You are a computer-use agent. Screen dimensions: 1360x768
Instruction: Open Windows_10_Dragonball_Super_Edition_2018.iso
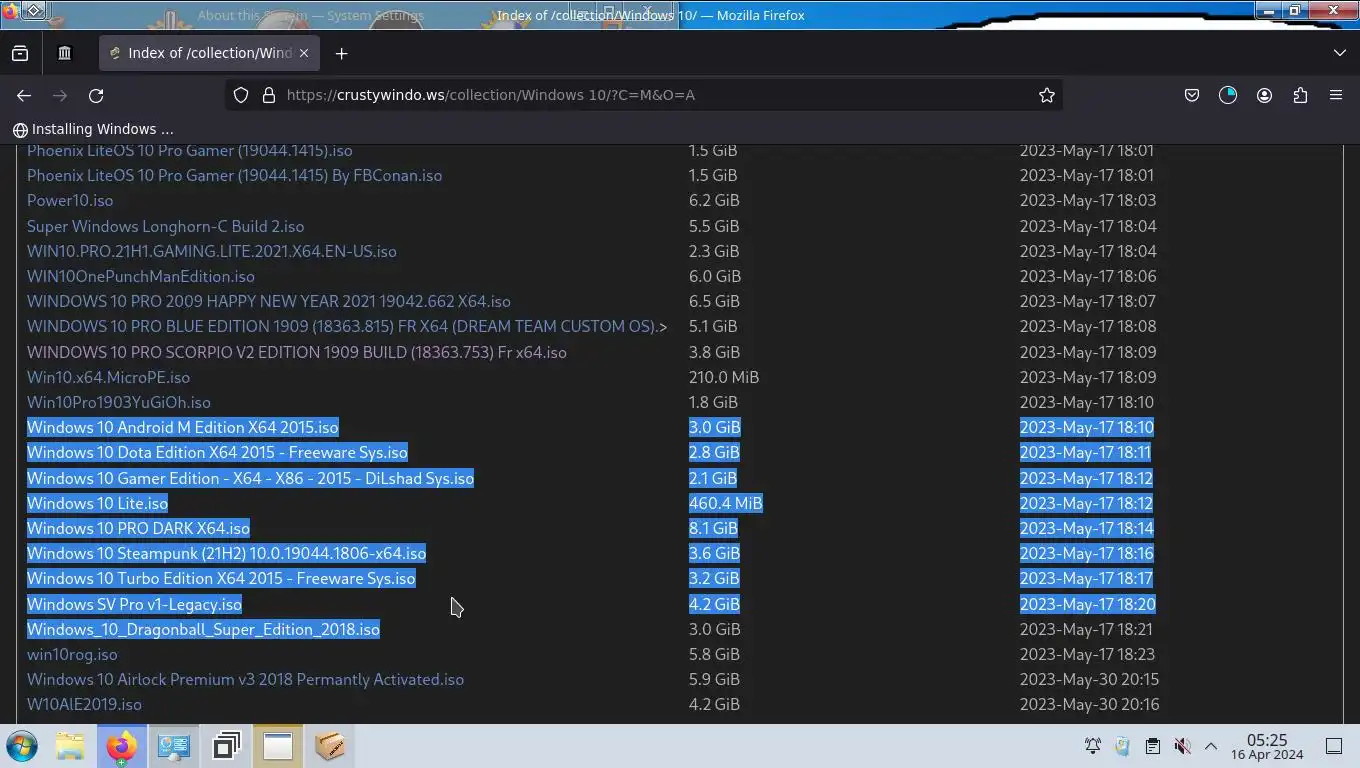click(203, 629)
